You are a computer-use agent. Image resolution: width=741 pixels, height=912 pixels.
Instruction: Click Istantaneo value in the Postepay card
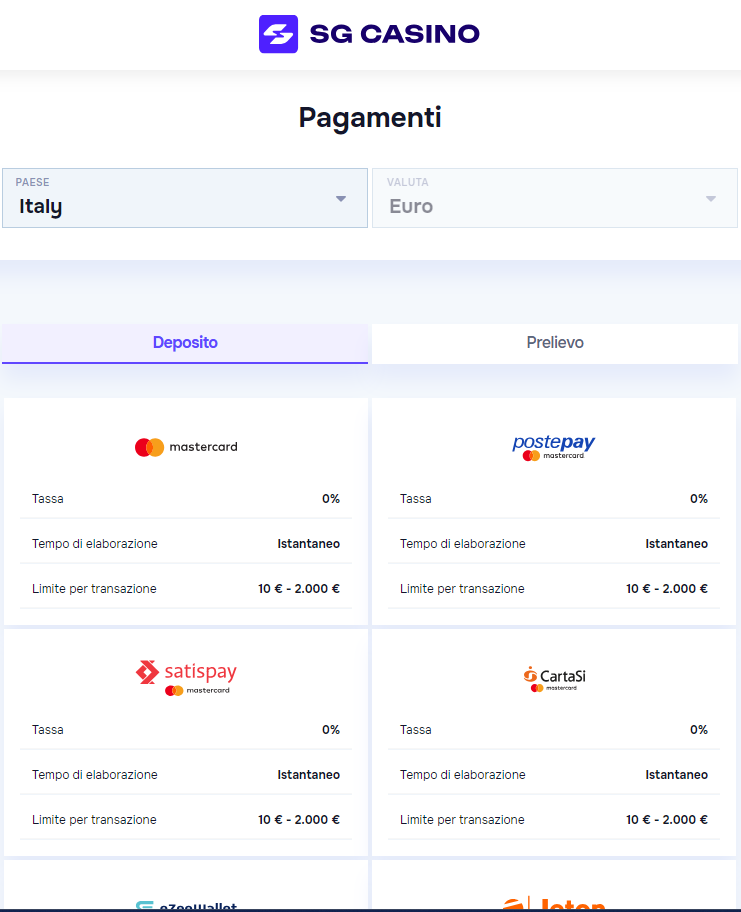(676, 544)
